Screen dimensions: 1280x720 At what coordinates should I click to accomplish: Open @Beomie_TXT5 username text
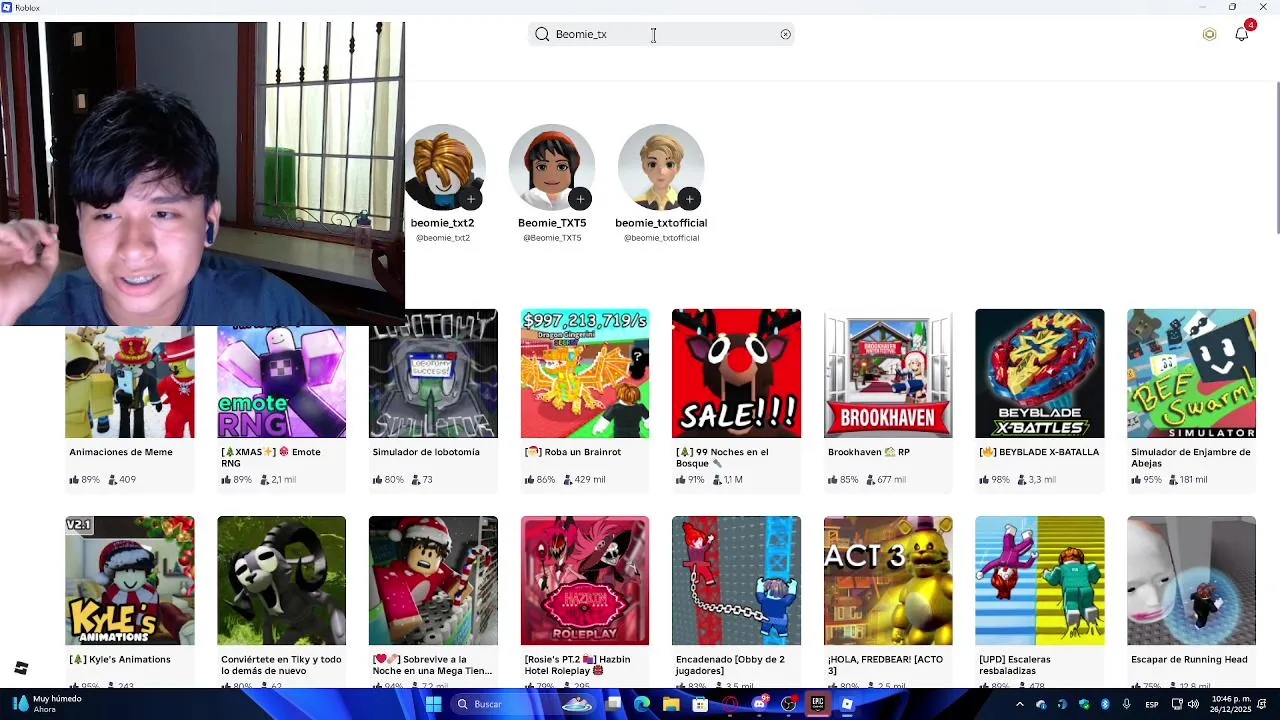[552, 238]
